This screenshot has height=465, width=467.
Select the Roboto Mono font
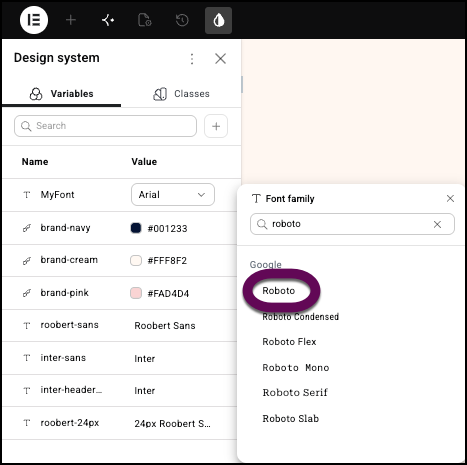(296, 368)
